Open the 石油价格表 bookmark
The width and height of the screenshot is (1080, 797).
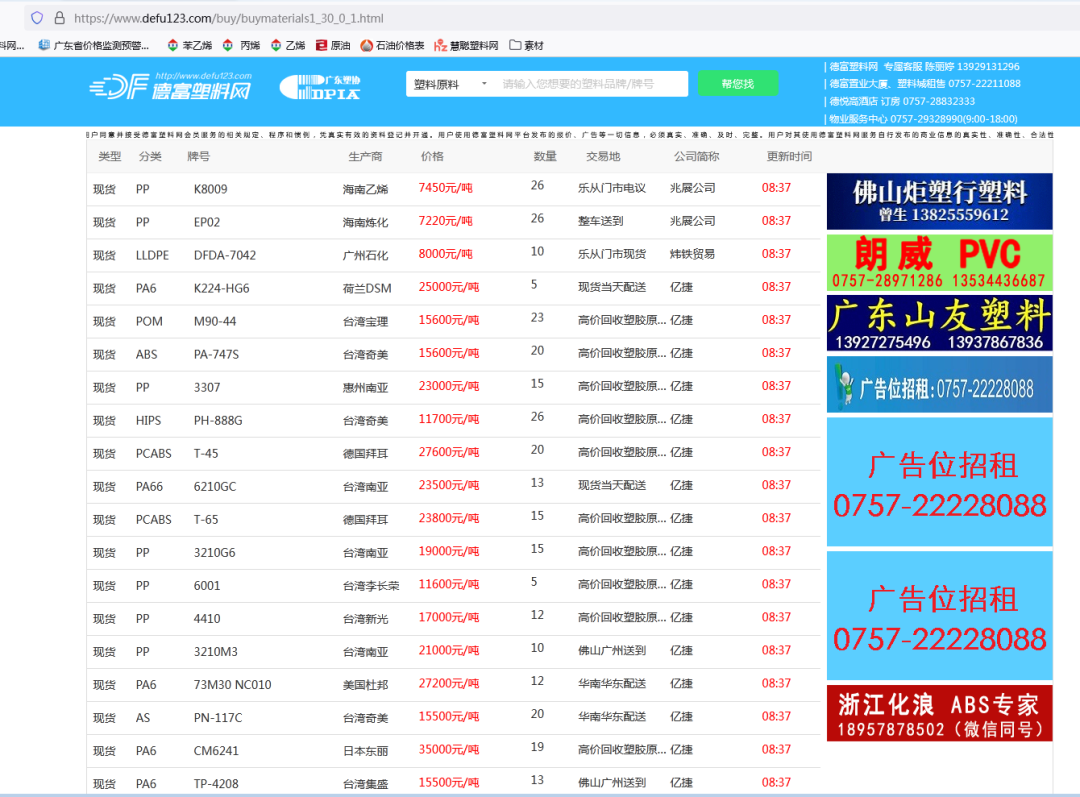(393, 45)
